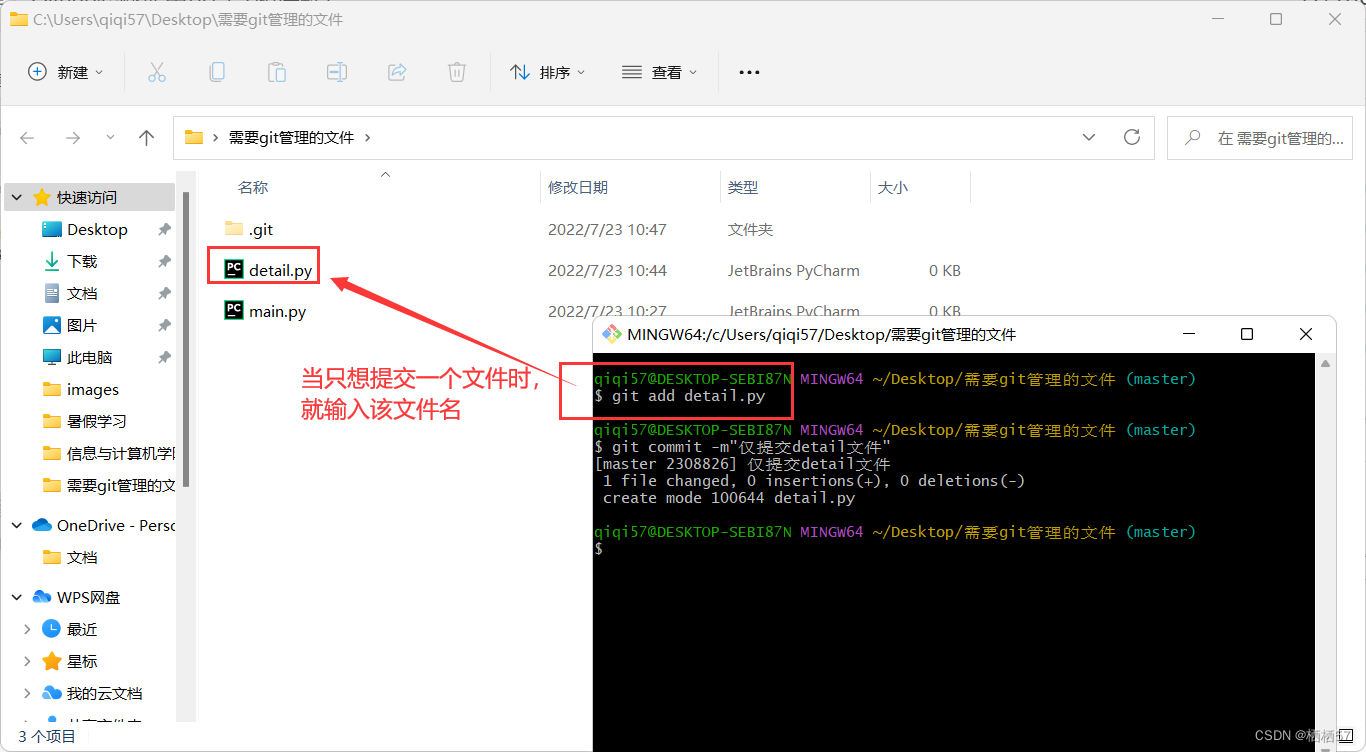Click the 星标 star icon

coord(52,661)
